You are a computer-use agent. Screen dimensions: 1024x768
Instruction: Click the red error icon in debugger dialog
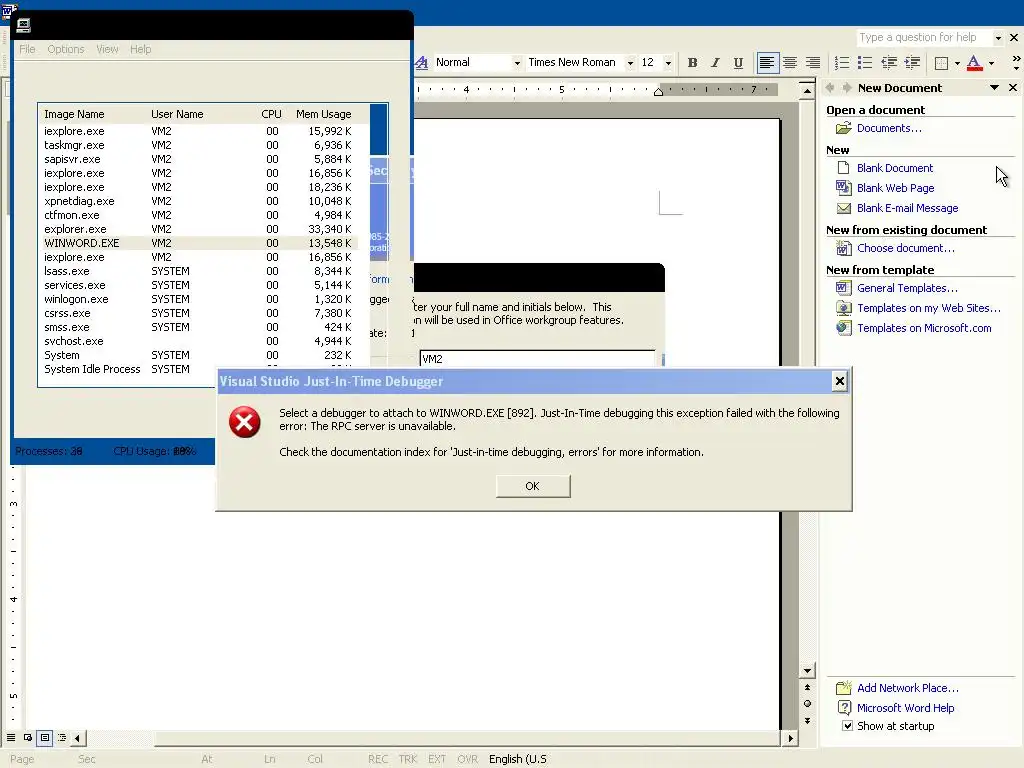click(245, 422)
